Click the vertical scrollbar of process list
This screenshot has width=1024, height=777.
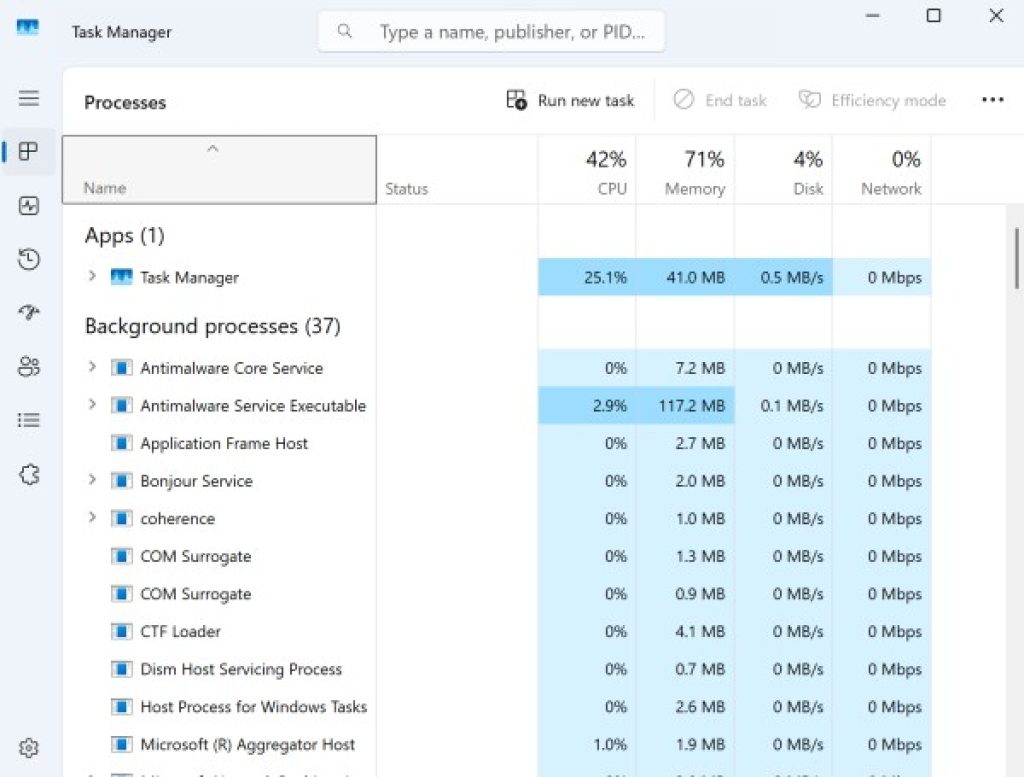click(x=1016, y=260)
